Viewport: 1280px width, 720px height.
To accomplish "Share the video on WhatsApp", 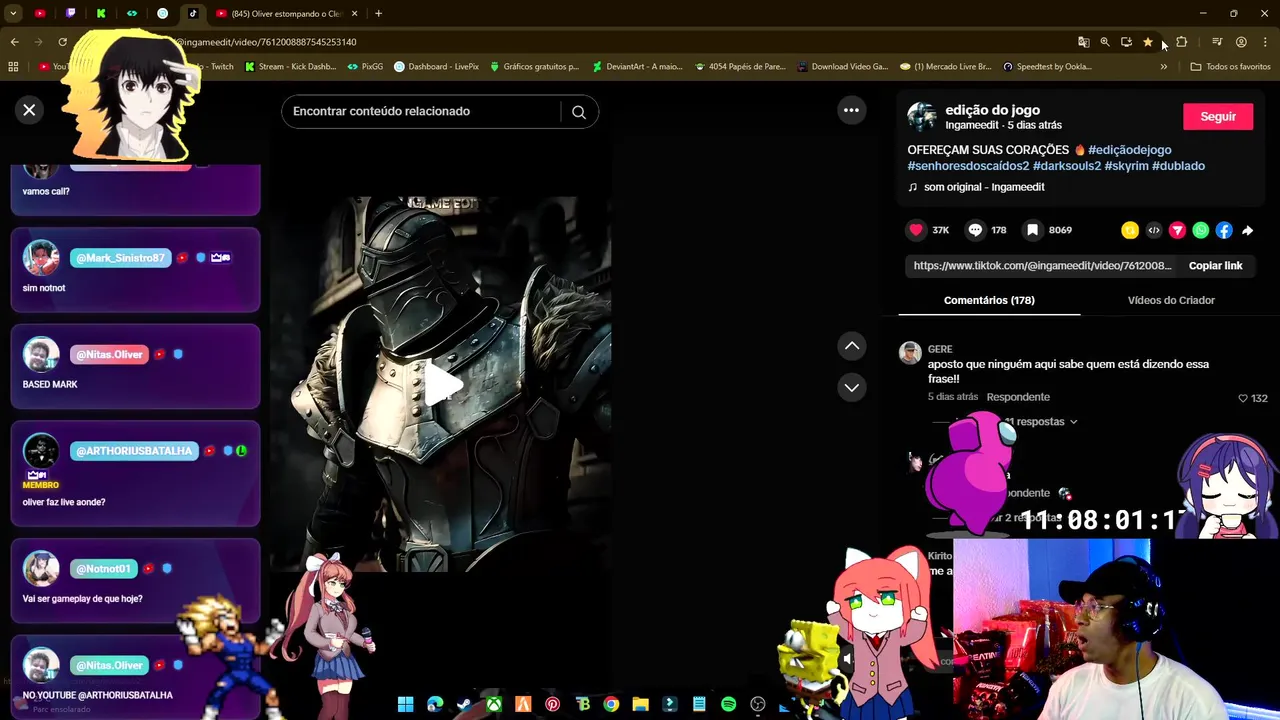I will 1201,230.
